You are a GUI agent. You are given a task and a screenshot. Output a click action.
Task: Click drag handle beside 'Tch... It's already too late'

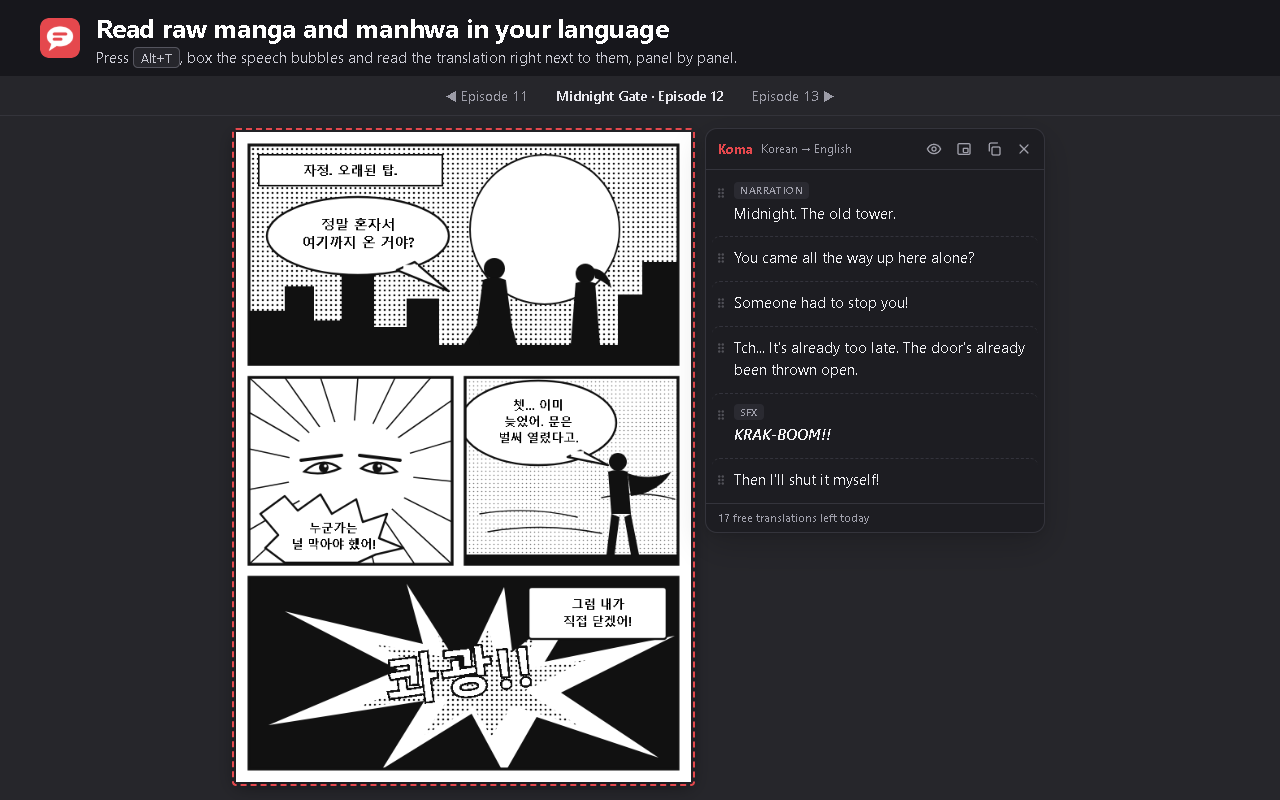(721, 348)
